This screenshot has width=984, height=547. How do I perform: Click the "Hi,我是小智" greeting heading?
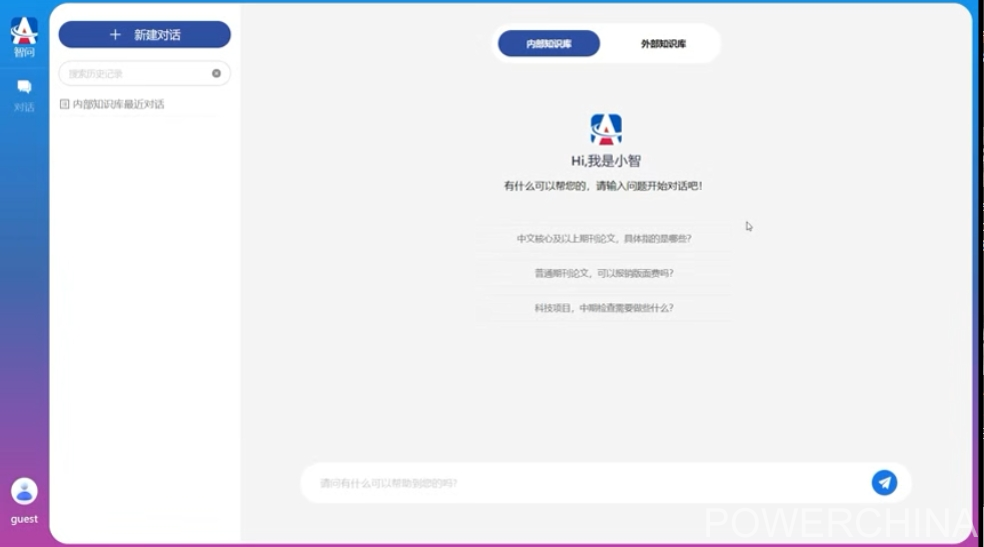(x=606, y=161)
